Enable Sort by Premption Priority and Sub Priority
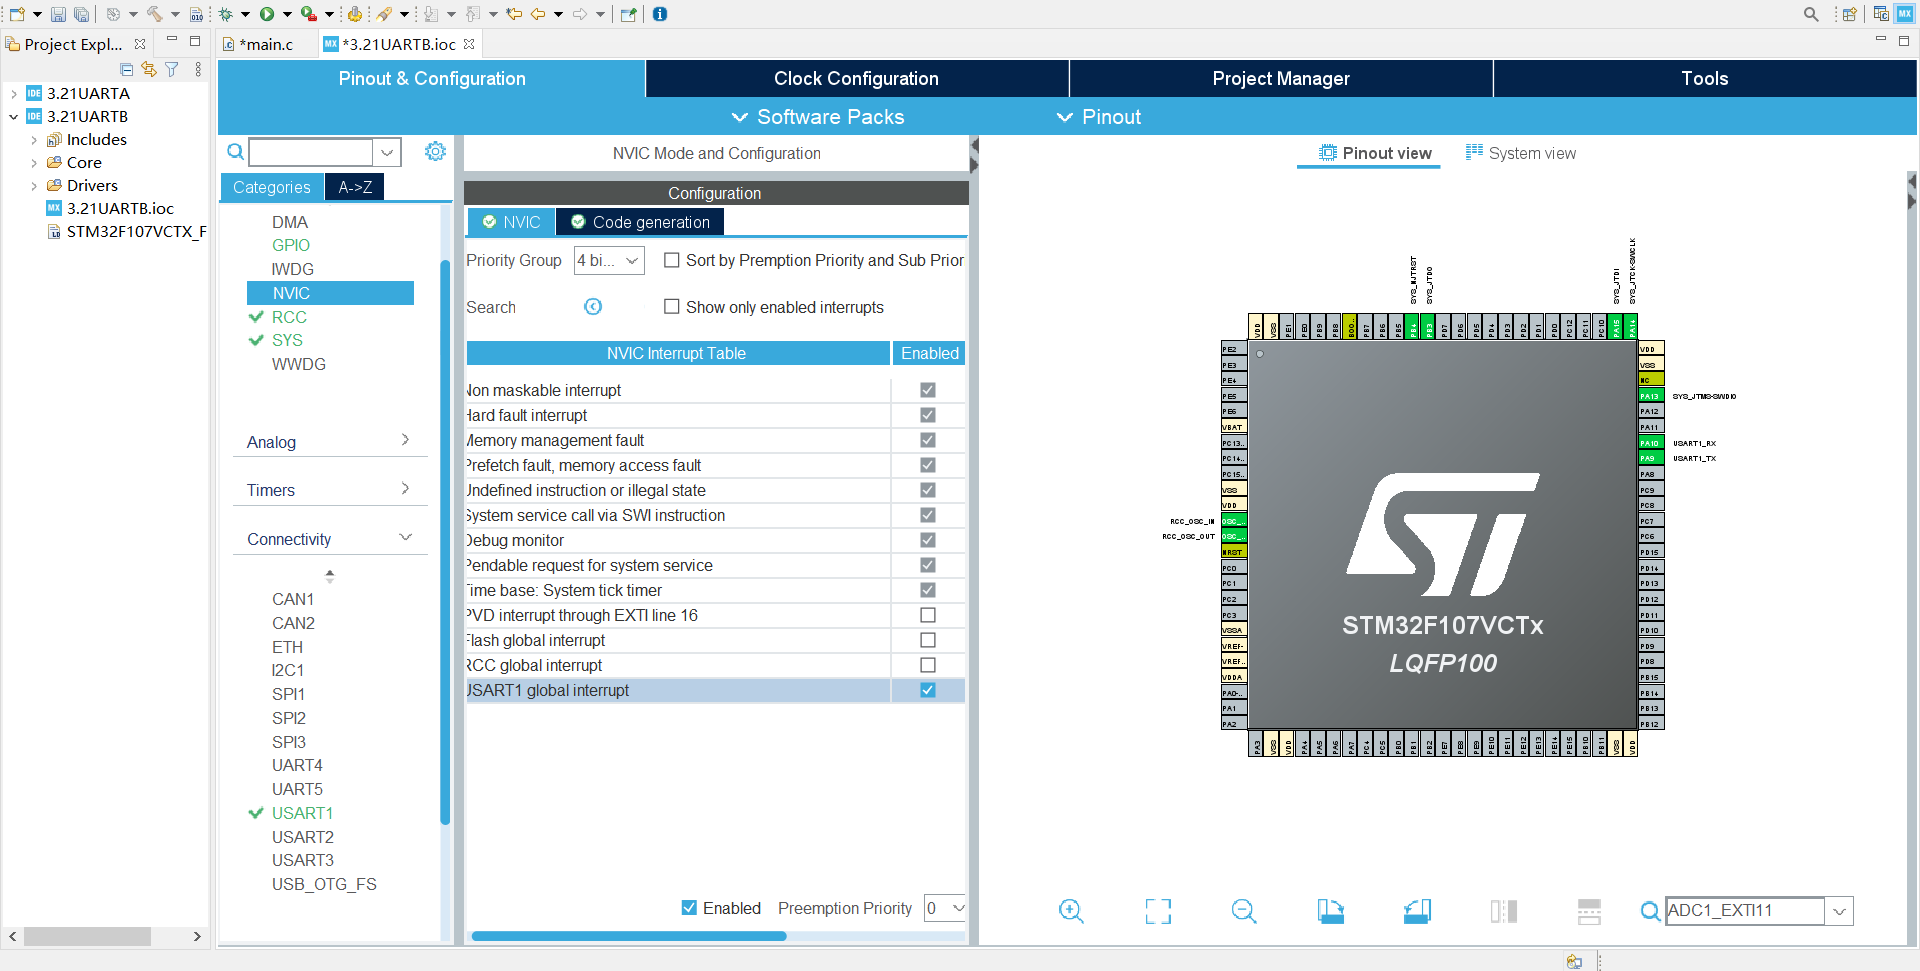This screenshot has height=971, width=1920. [671, 260]
